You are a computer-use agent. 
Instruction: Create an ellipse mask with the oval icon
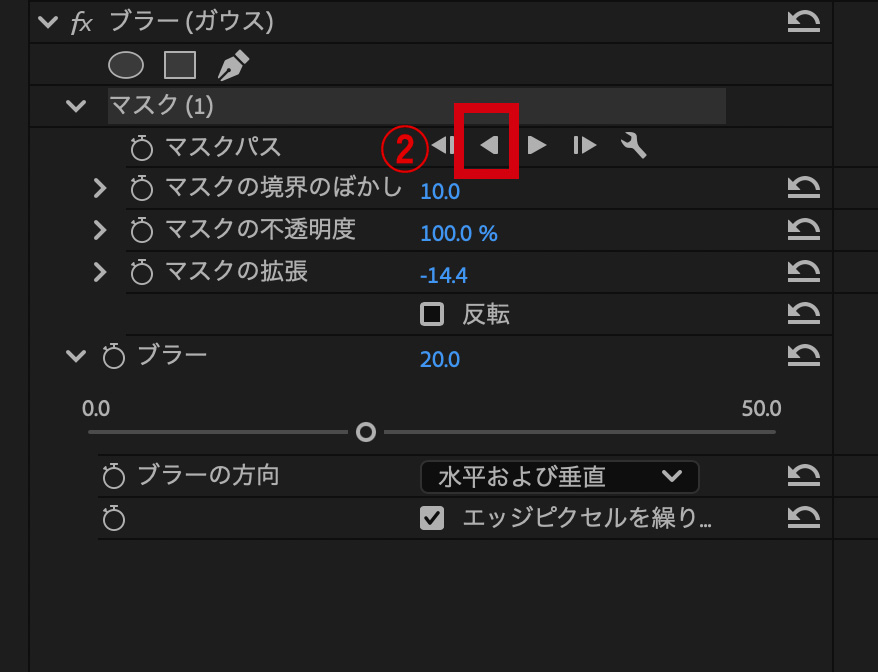coord(126,65)
